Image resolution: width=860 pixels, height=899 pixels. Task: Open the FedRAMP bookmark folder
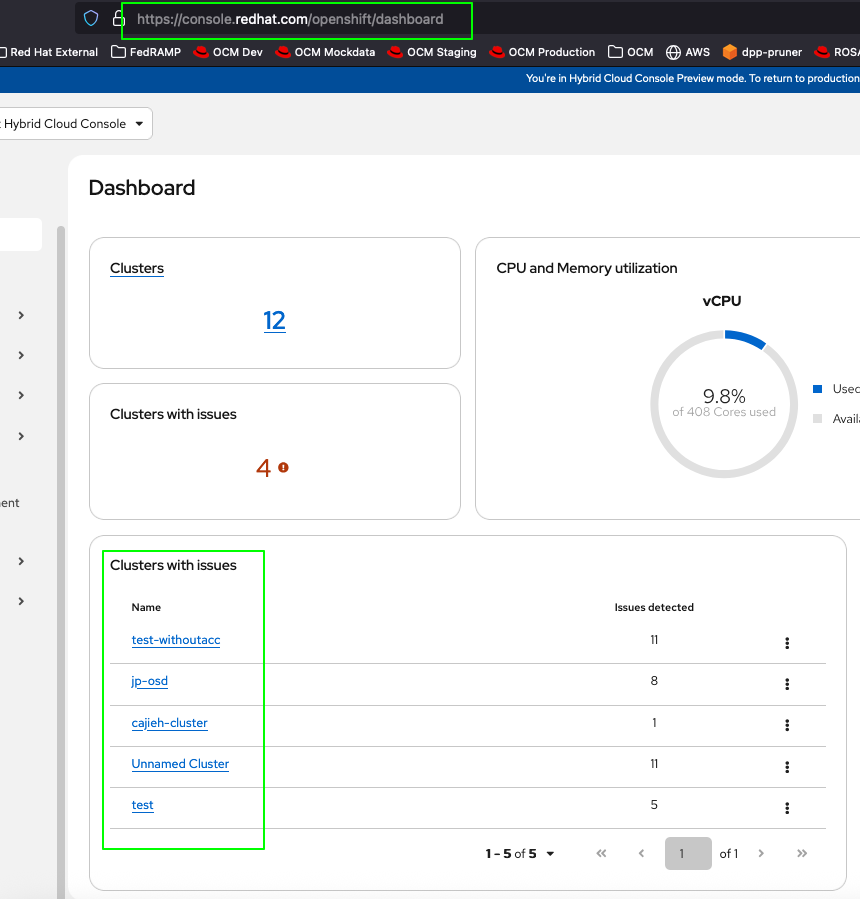[x=146, y=52]
